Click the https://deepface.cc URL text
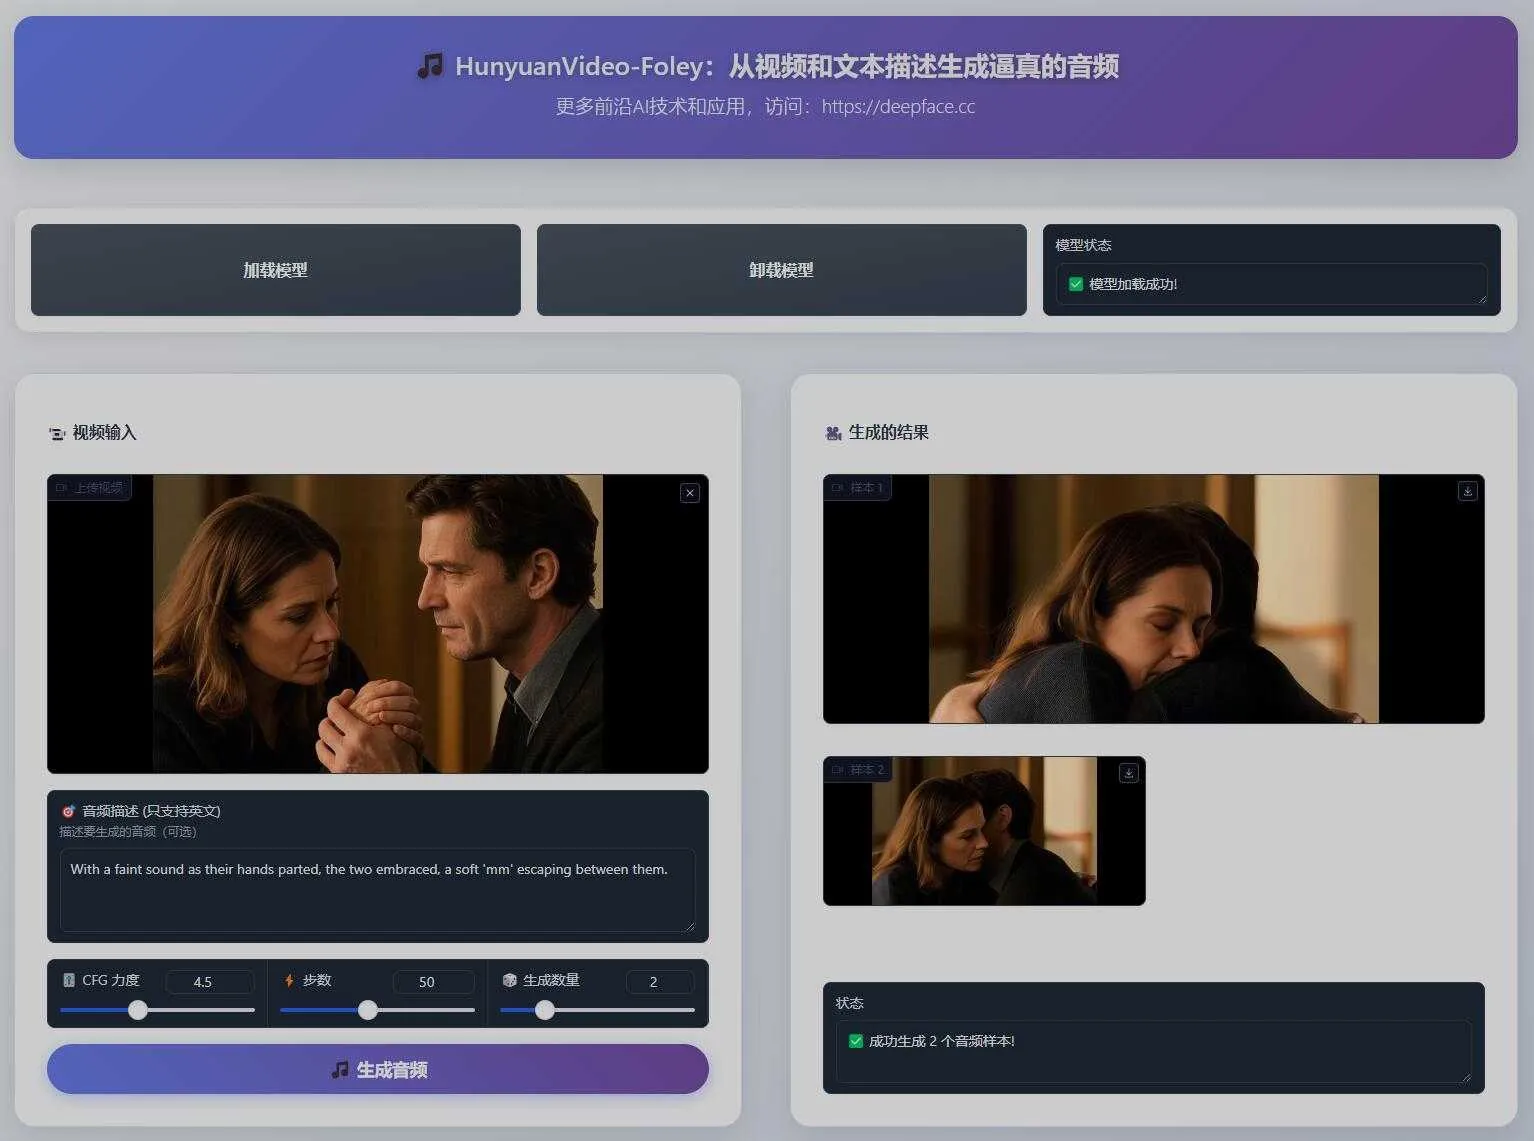The height and width of the screenshot is (1141, 1534). pos(898,107)
